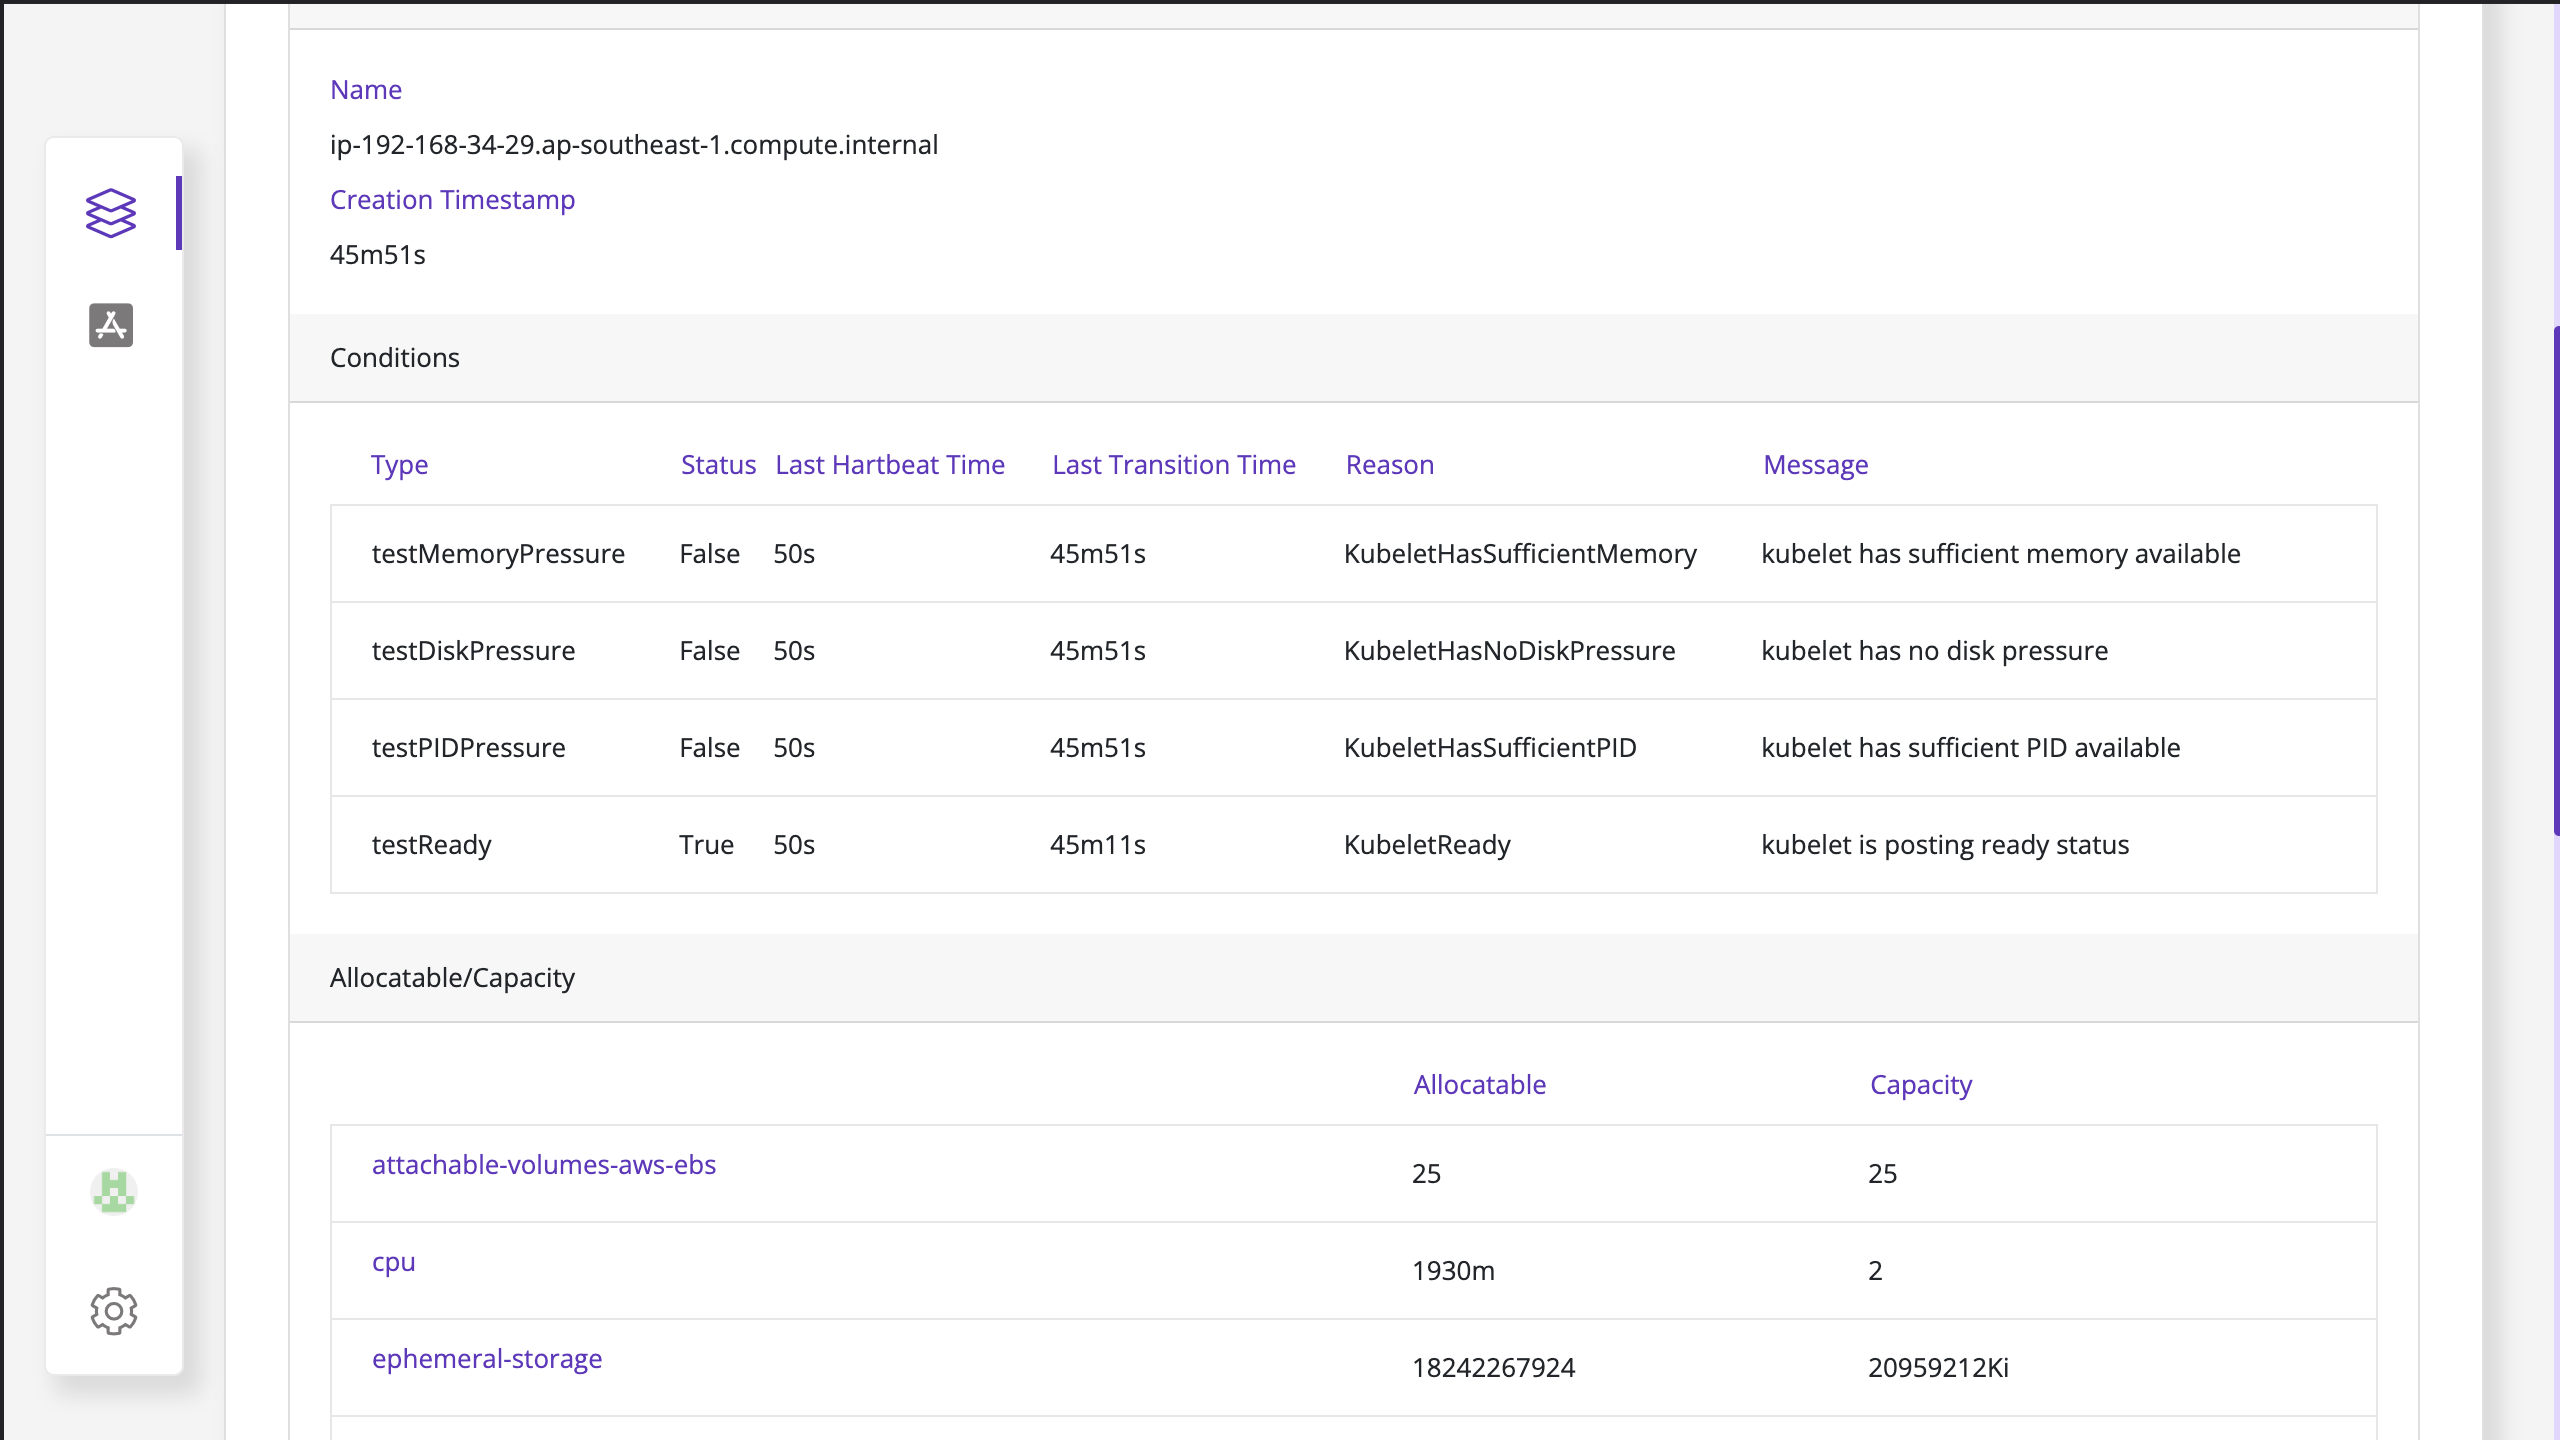Click the Status column header
2560x1440 pixels.
tap(718, 465)
